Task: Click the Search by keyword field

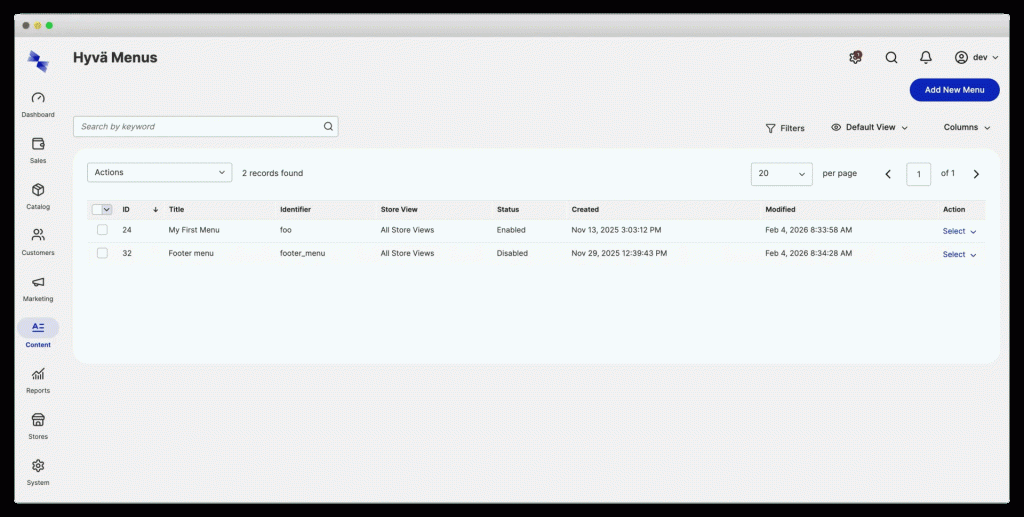Action: 205,127
